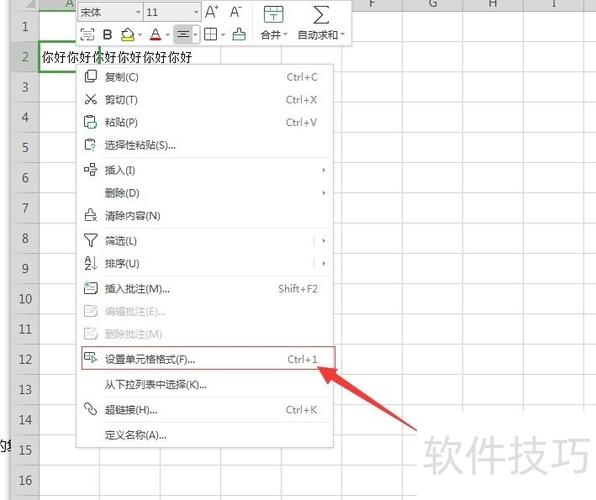Click the decrease font size icon
Screen dimensions: 596x500
click(236, 12)
